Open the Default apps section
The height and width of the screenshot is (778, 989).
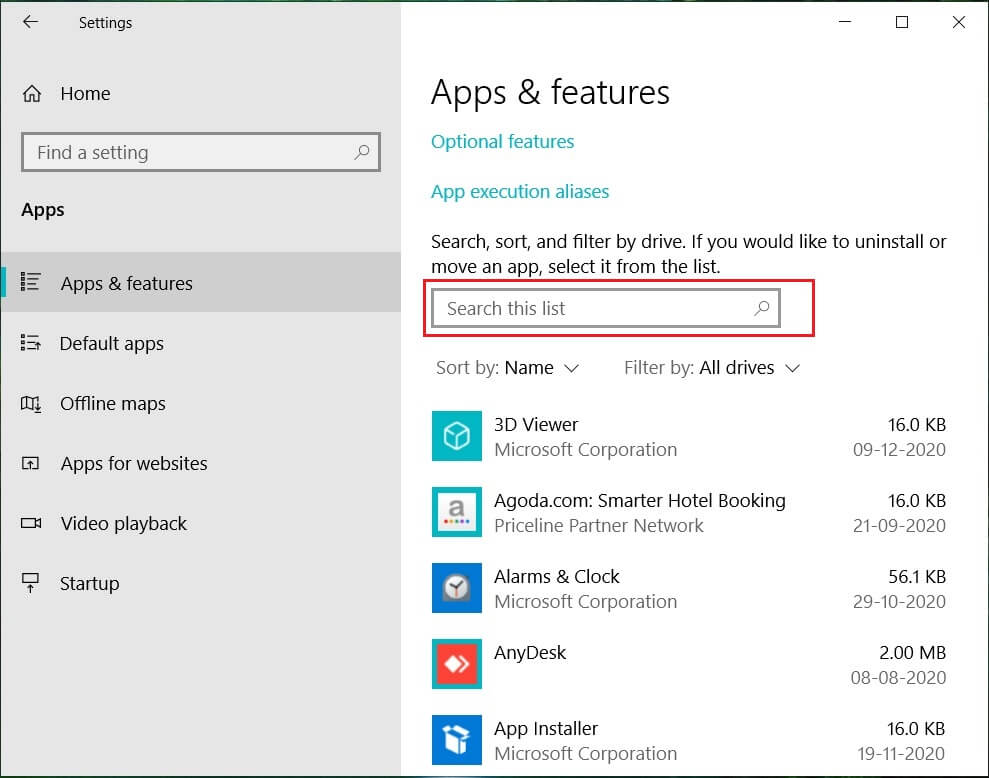point(111,344)
